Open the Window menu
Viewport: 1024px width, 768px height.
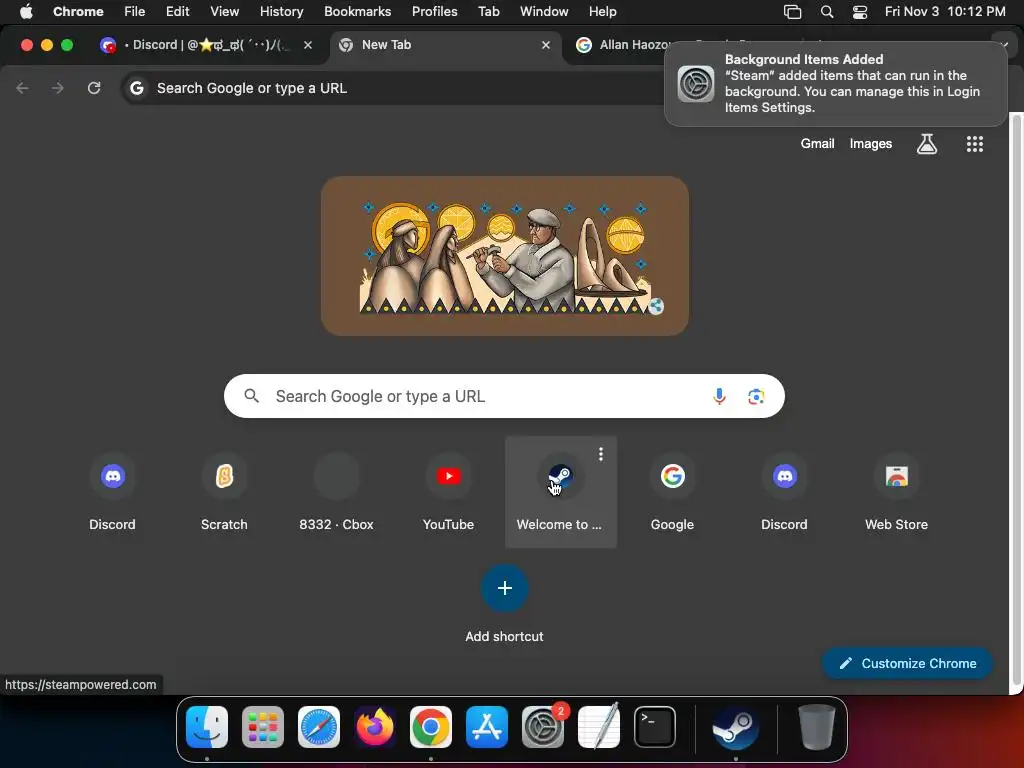[x=544, y=11]
